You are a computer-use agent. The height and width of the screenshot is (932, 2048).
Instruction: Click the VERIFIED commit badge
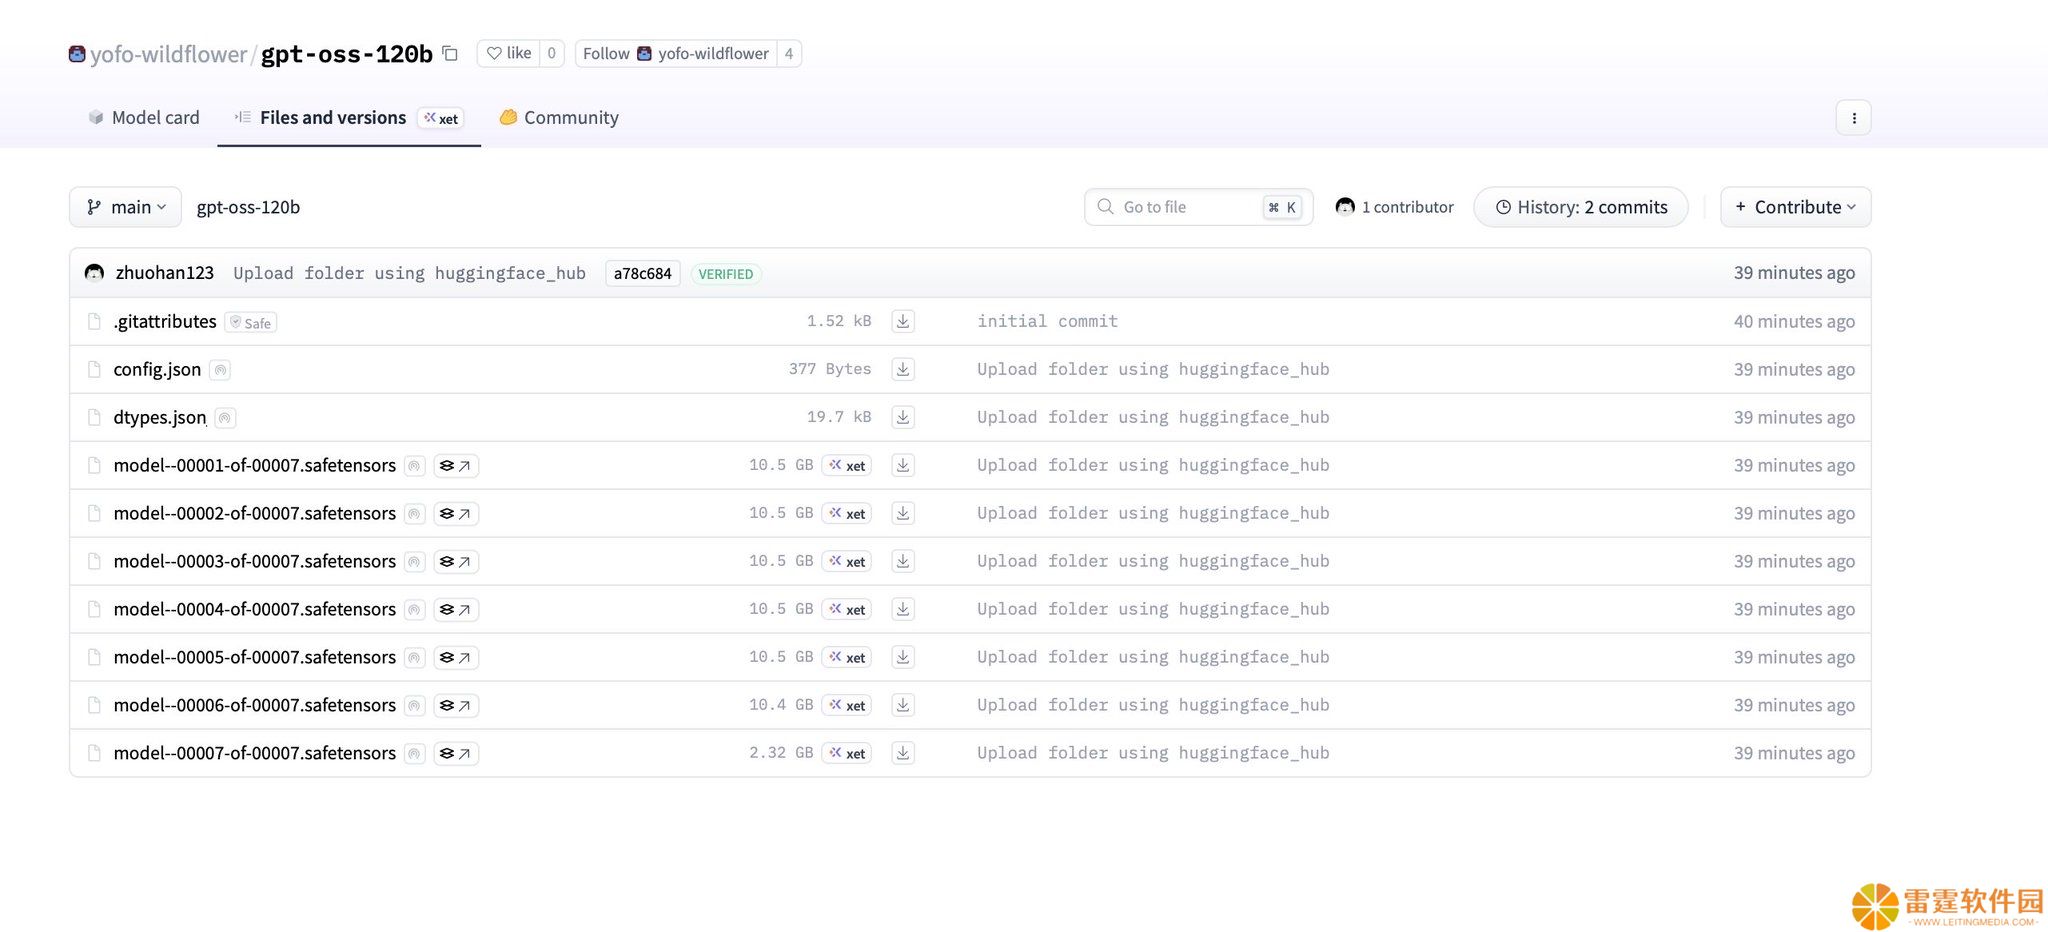726,274
